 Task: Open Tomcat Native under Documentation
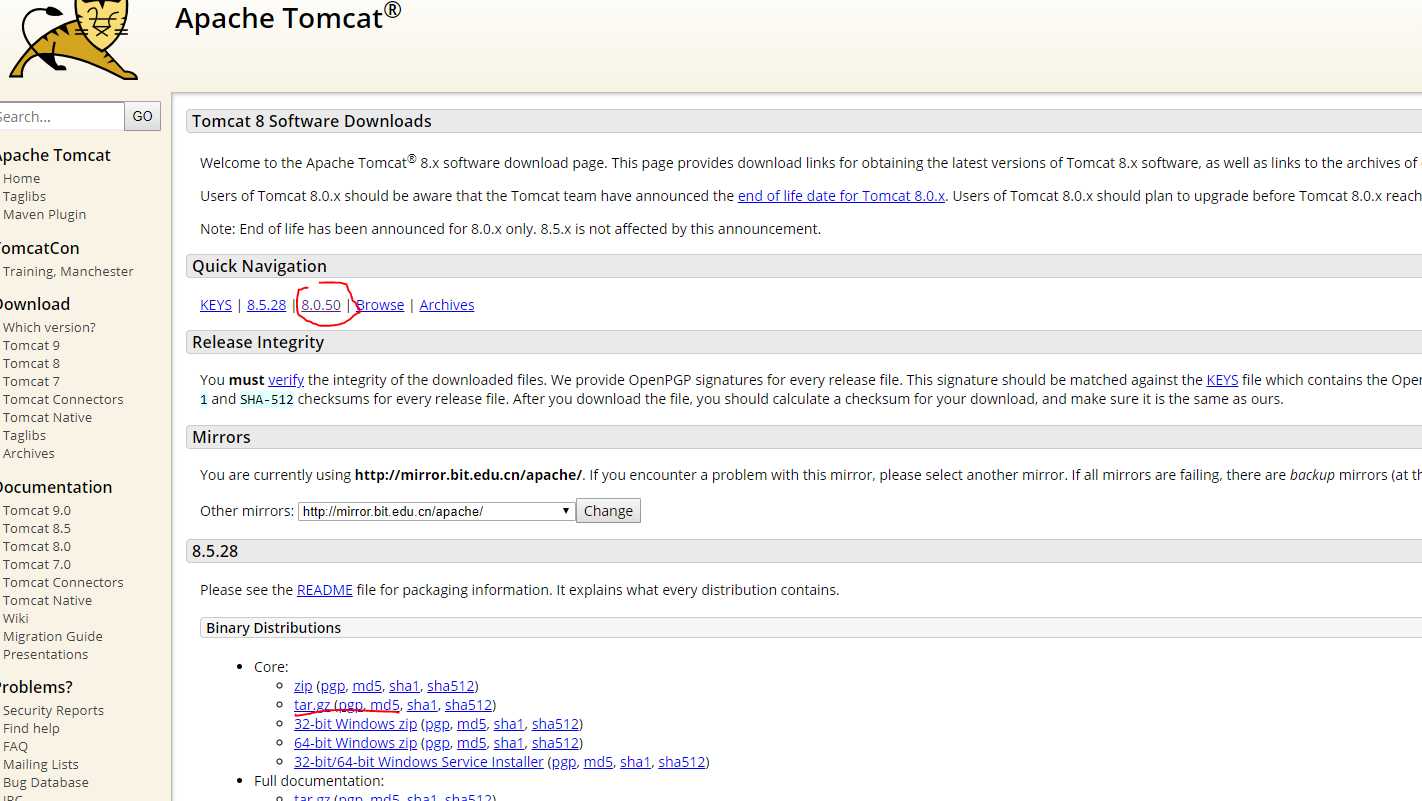[47, 600]
